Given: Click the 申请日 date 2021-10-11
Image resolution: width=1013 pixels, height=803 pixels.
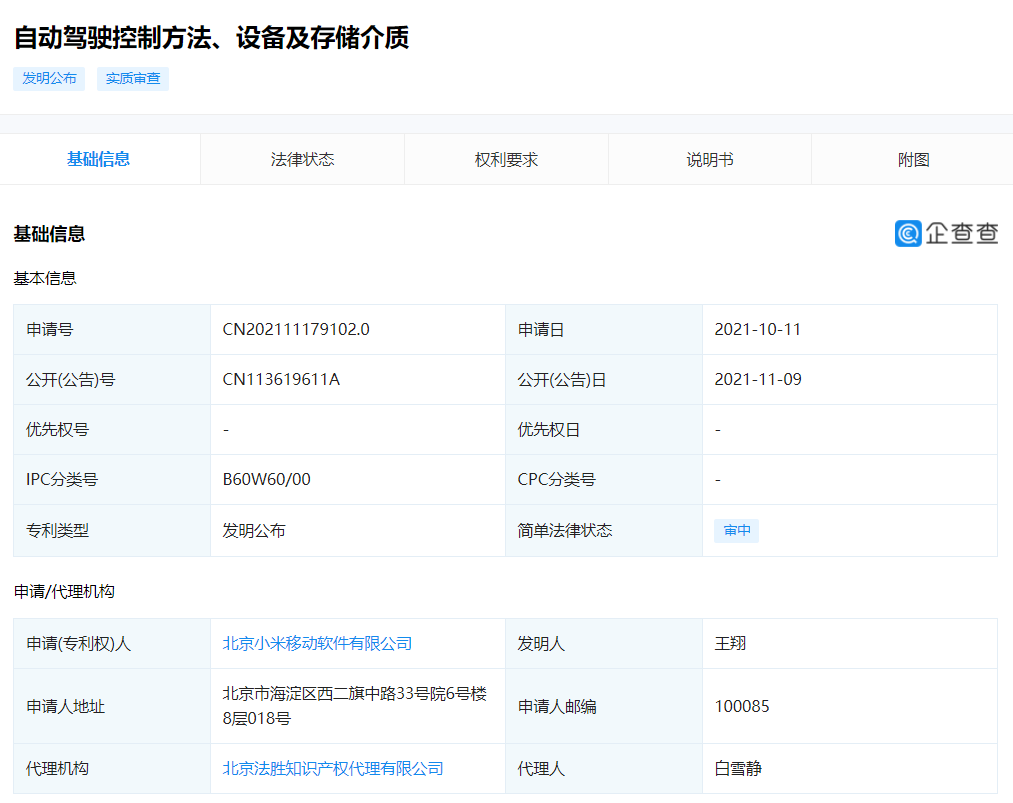Looking at the screenshot, I should click(x=759, y=329).
